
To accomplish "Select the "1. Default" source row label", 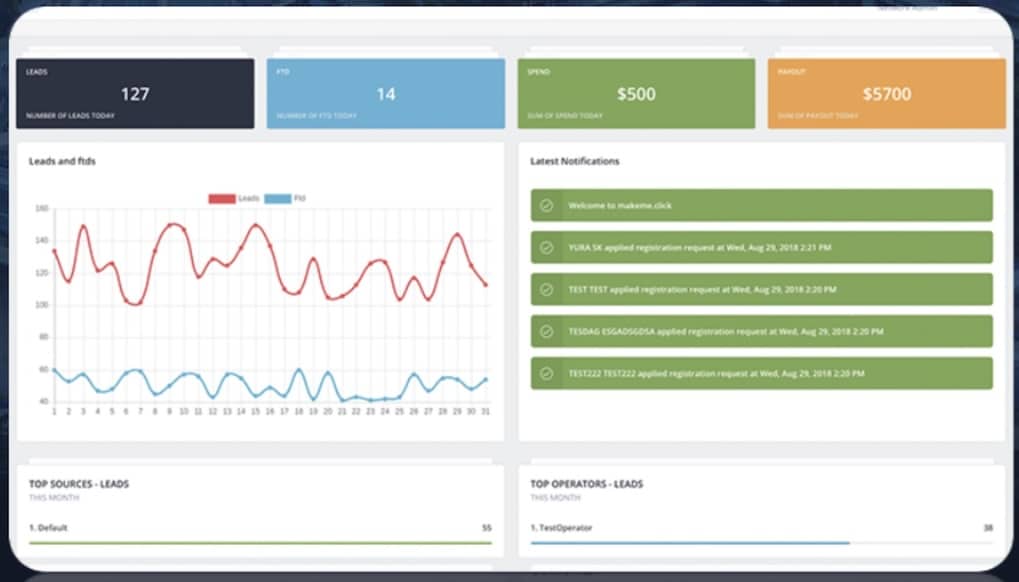I will 48,528.
